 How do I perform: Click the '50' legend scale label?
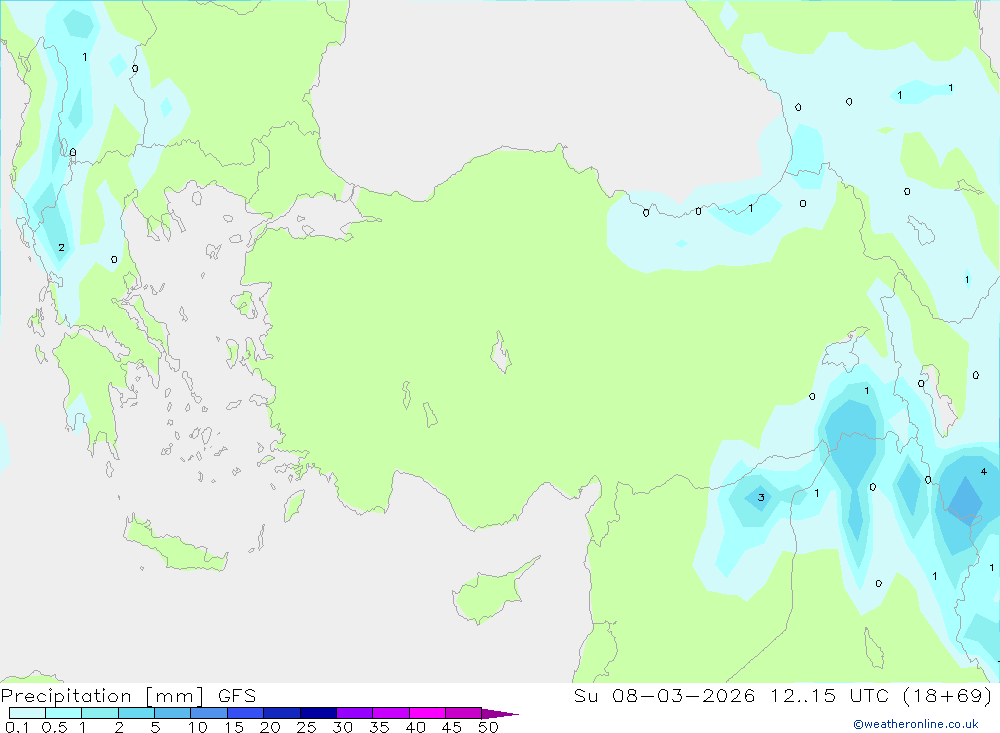[x=488, y=727]
